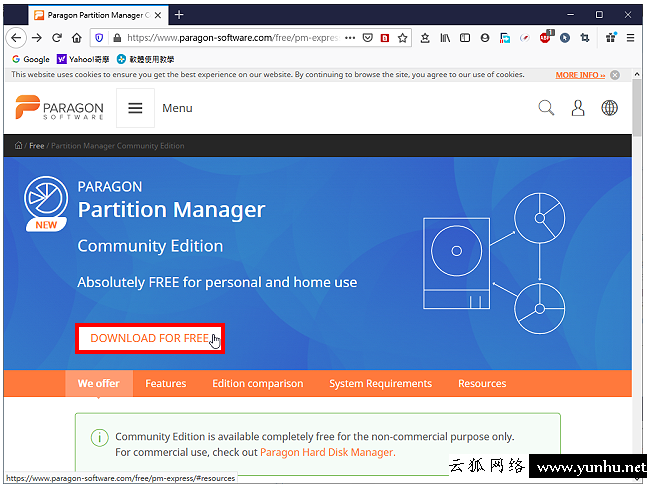Dismiss the cookie notice with X icon
Image resolution: width=650 pixels, height=489 pixels.
[615, 75]
